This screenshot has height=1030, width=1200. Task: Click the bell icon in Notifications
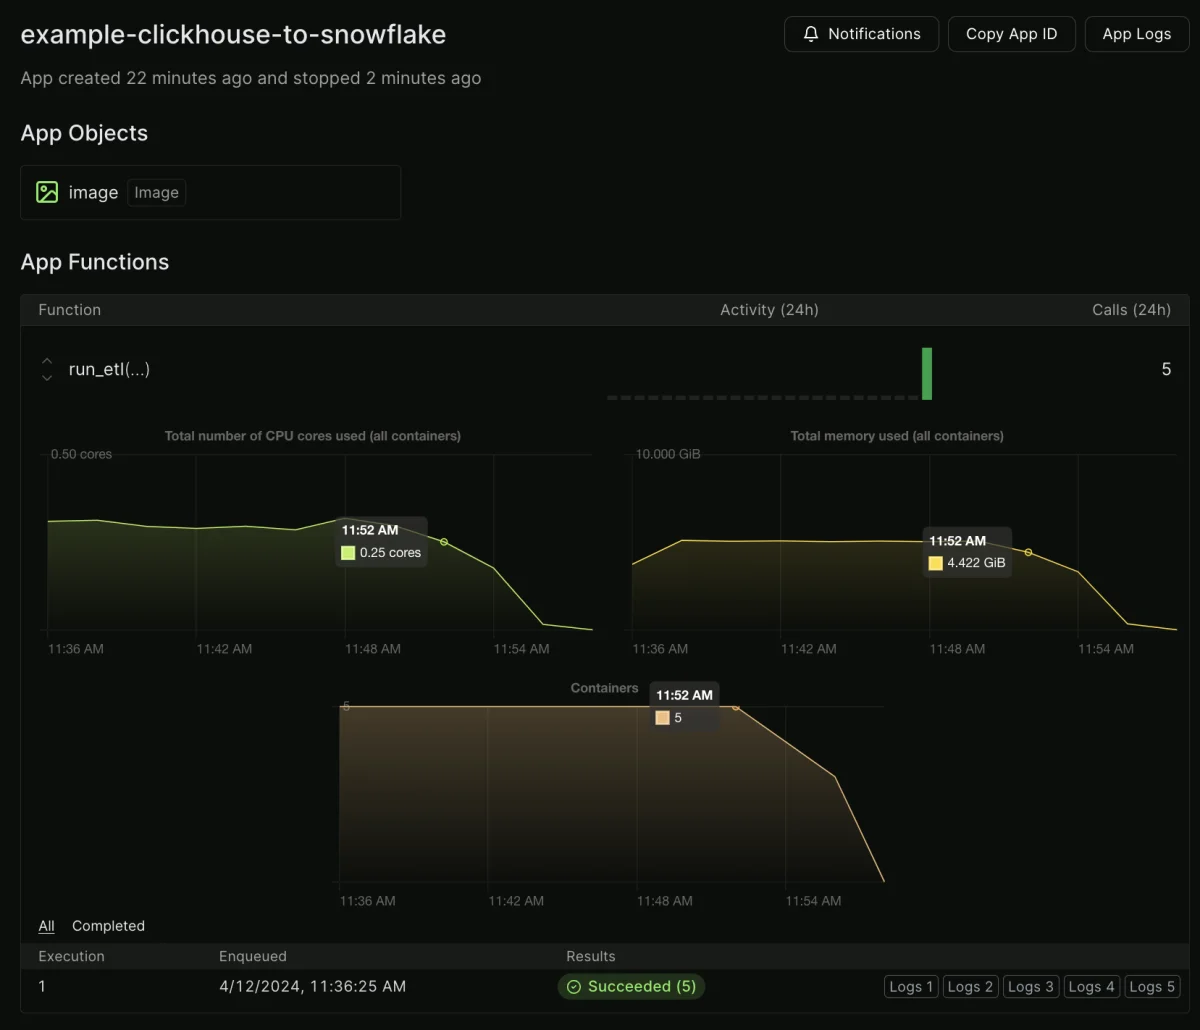811,34
